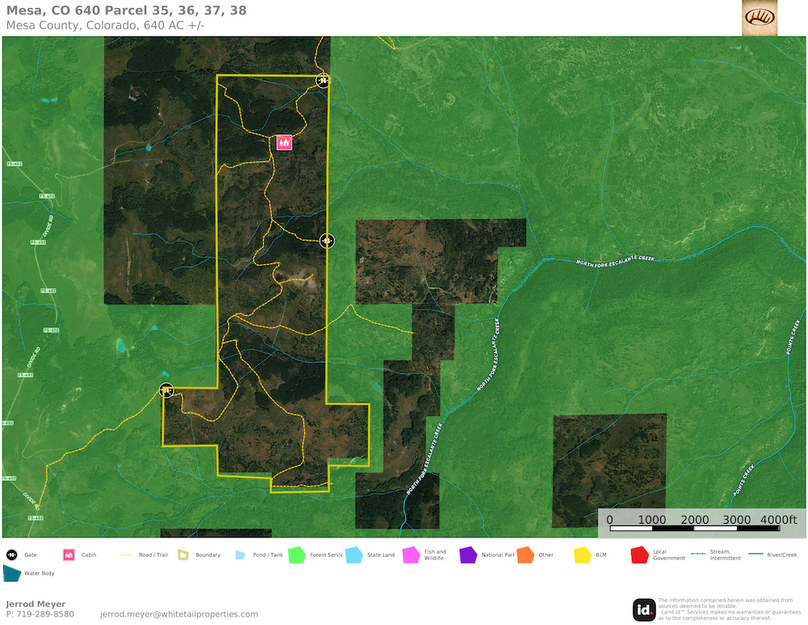Click the Mesa, CO 640 Parcel title
This screenshot has width=808, height=625.
coord(126,10)
